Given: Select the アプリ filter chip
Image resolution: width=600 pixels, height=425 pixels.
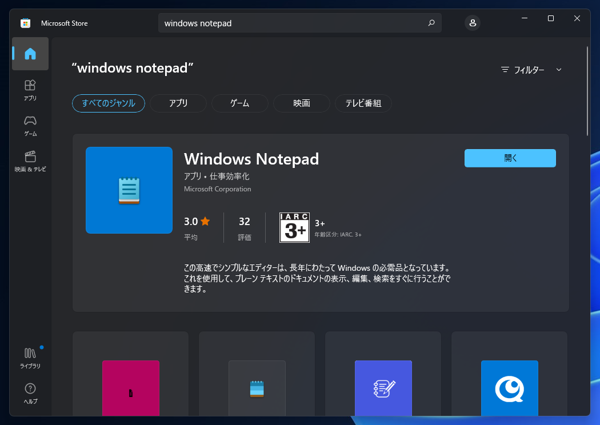Looking at the screenshot, I should (178, 103).
